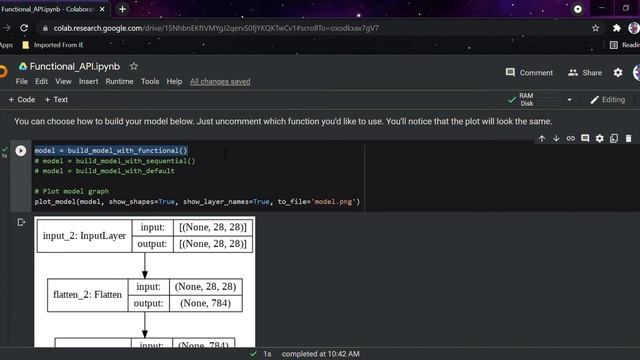
Task: Move cell down with arrow icon
Action: [x=556, y=138]
